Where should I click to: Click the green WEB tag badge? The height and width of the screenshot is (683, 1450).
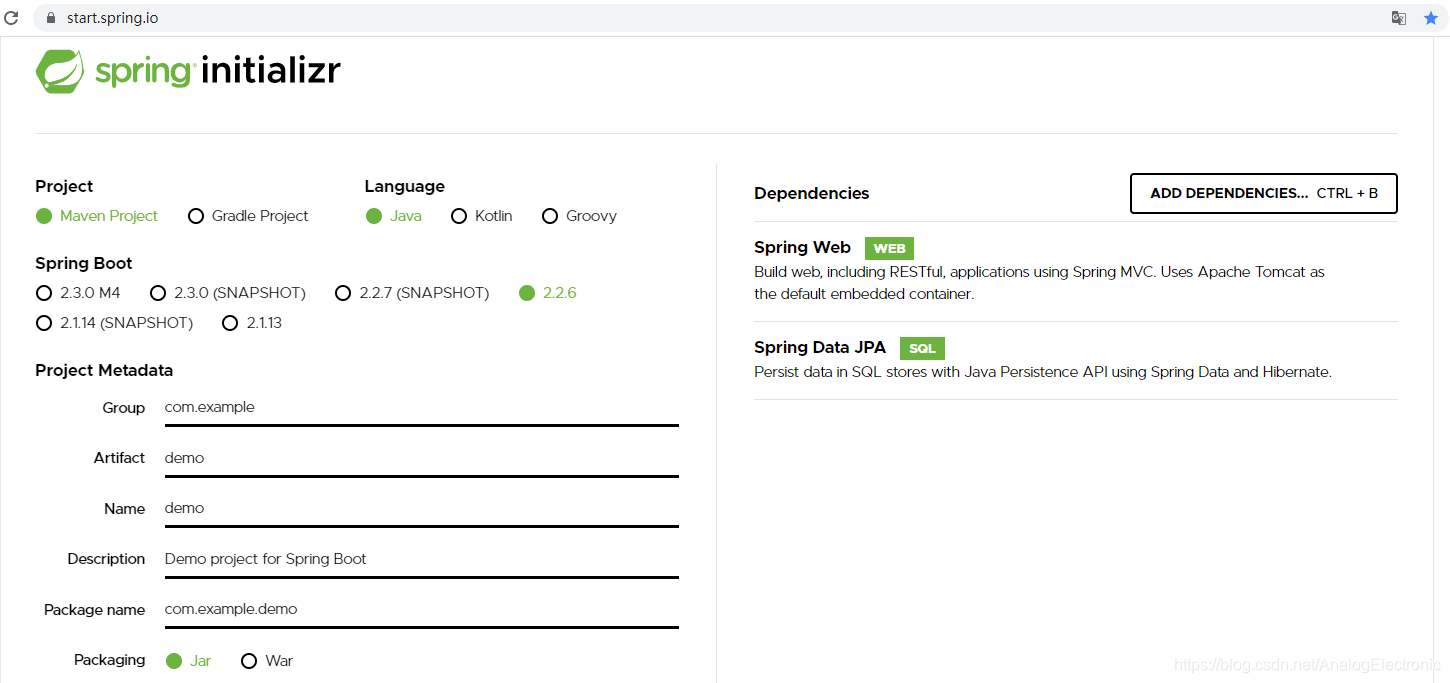tap(889, 248)
